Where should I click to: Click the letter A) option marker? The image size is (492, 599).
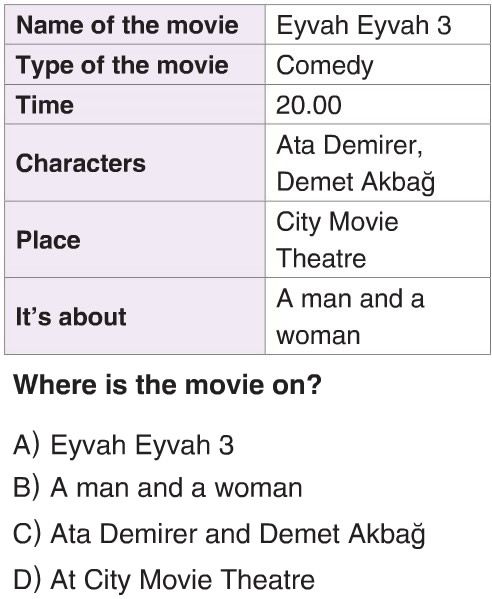[x=26, y=445]
